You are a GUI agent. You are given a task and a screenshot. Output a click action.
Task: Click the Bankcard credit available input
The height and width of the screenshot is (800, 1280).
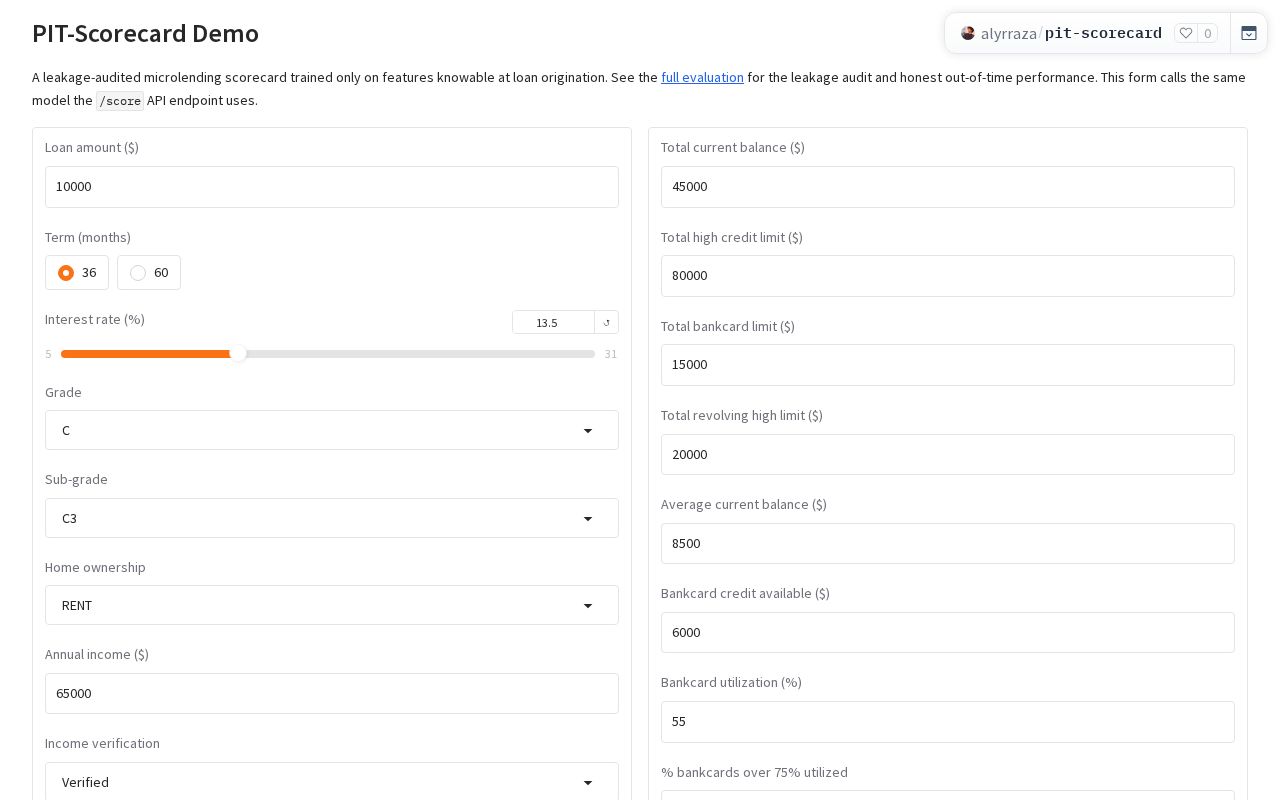948,632
